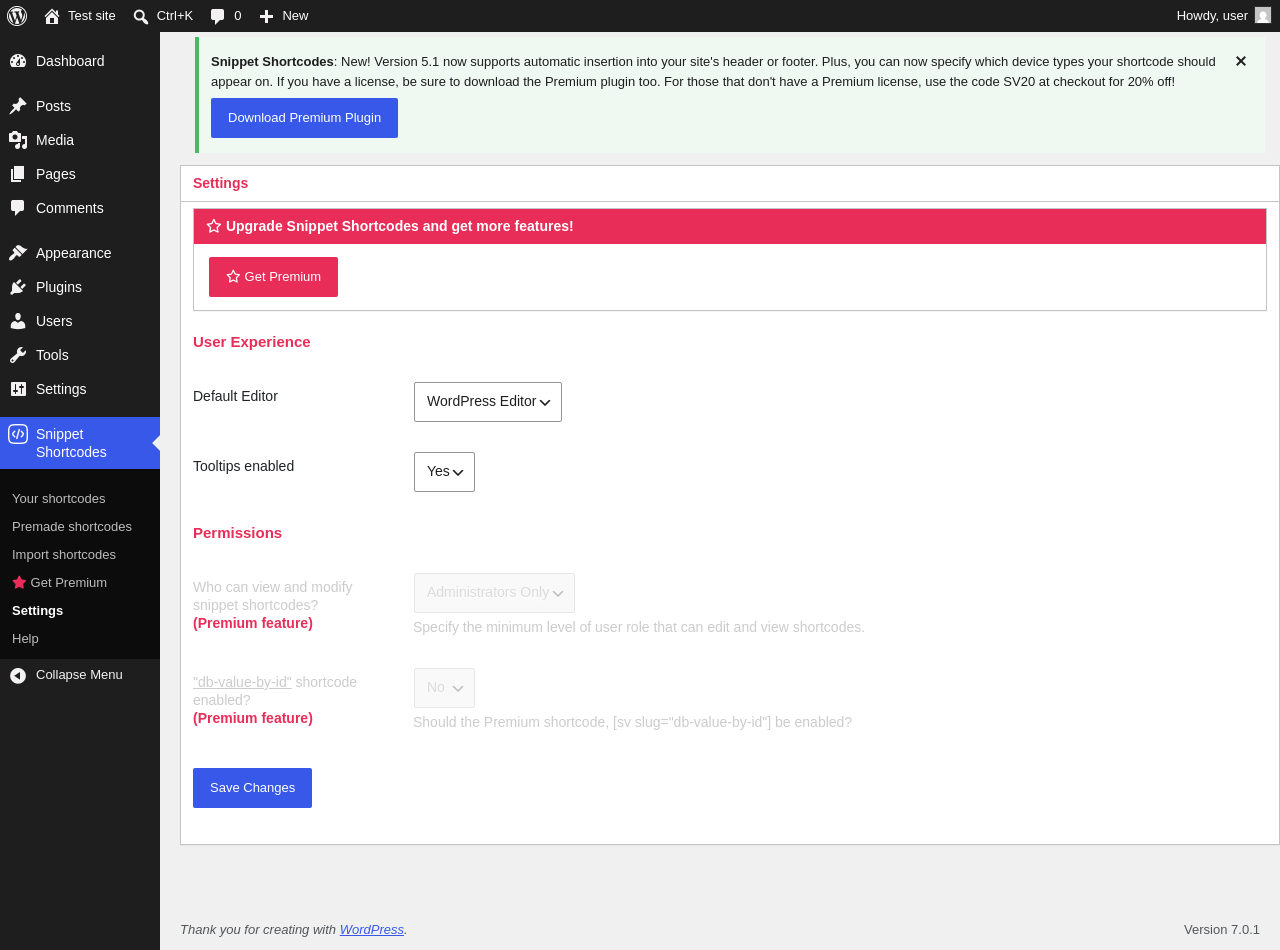The width and height of the screenshot is (1280, 950).
Task: Open the Plugins menu item
Action: coord(80,287)
